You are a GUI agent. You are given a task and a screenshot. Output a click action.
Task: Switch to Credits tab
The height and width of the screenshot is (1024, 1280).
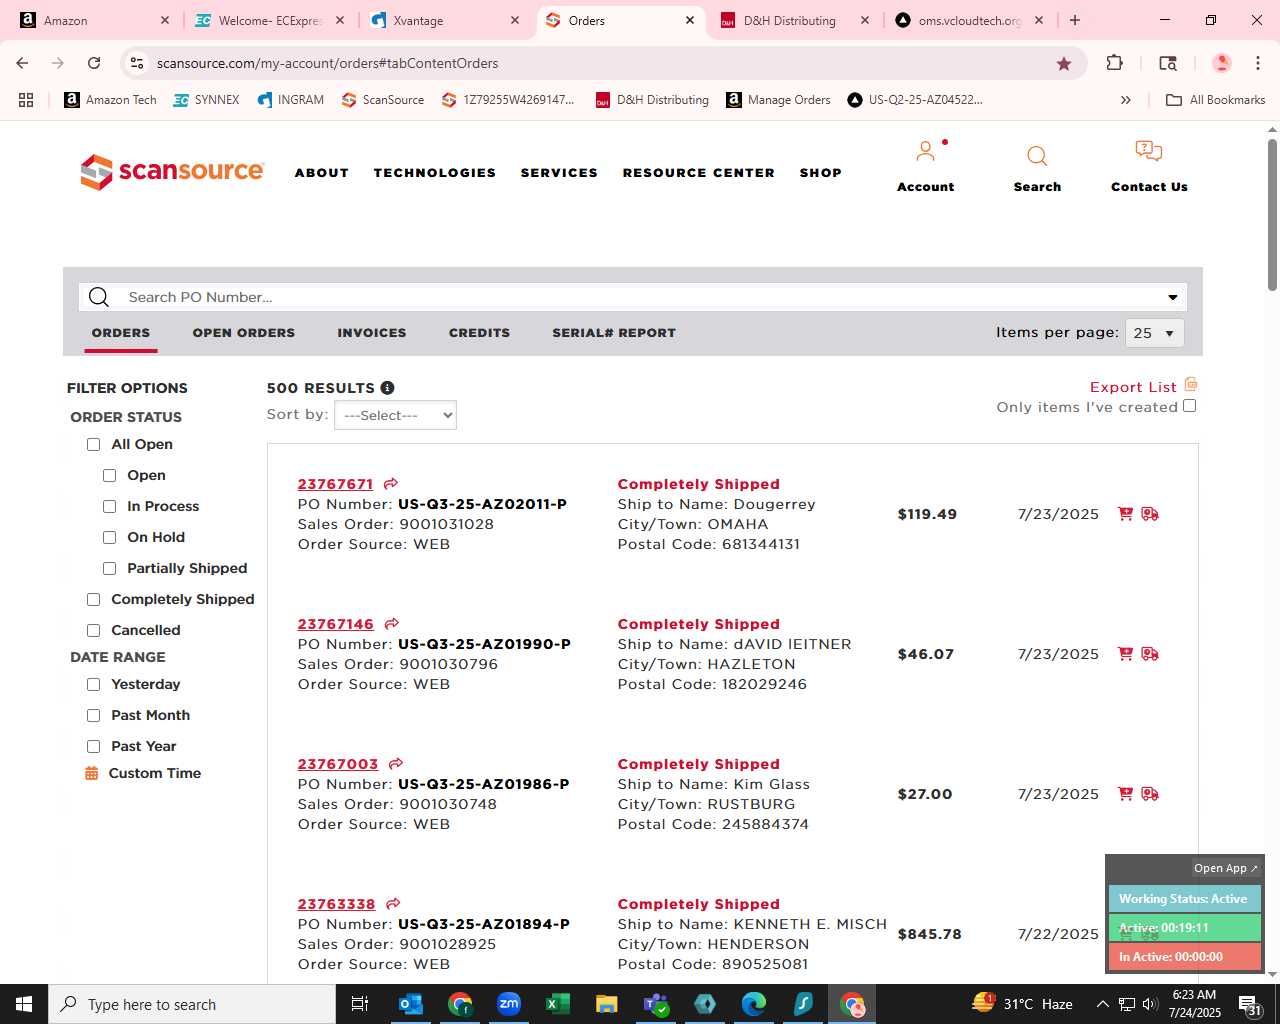pos(479,333)
